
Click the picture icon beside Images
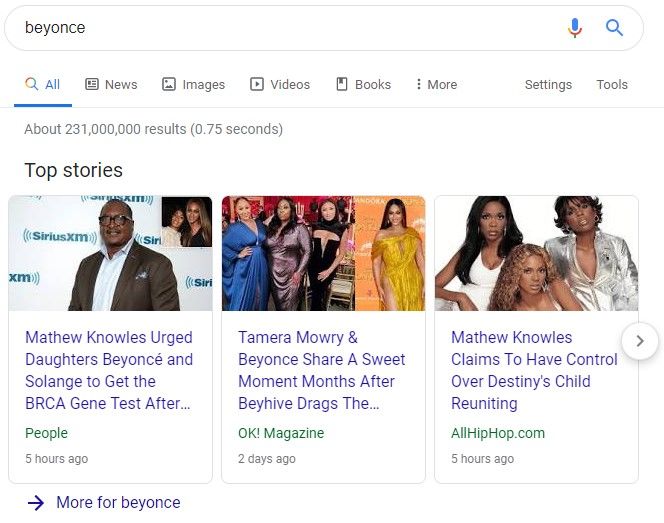tap(169, 84)
